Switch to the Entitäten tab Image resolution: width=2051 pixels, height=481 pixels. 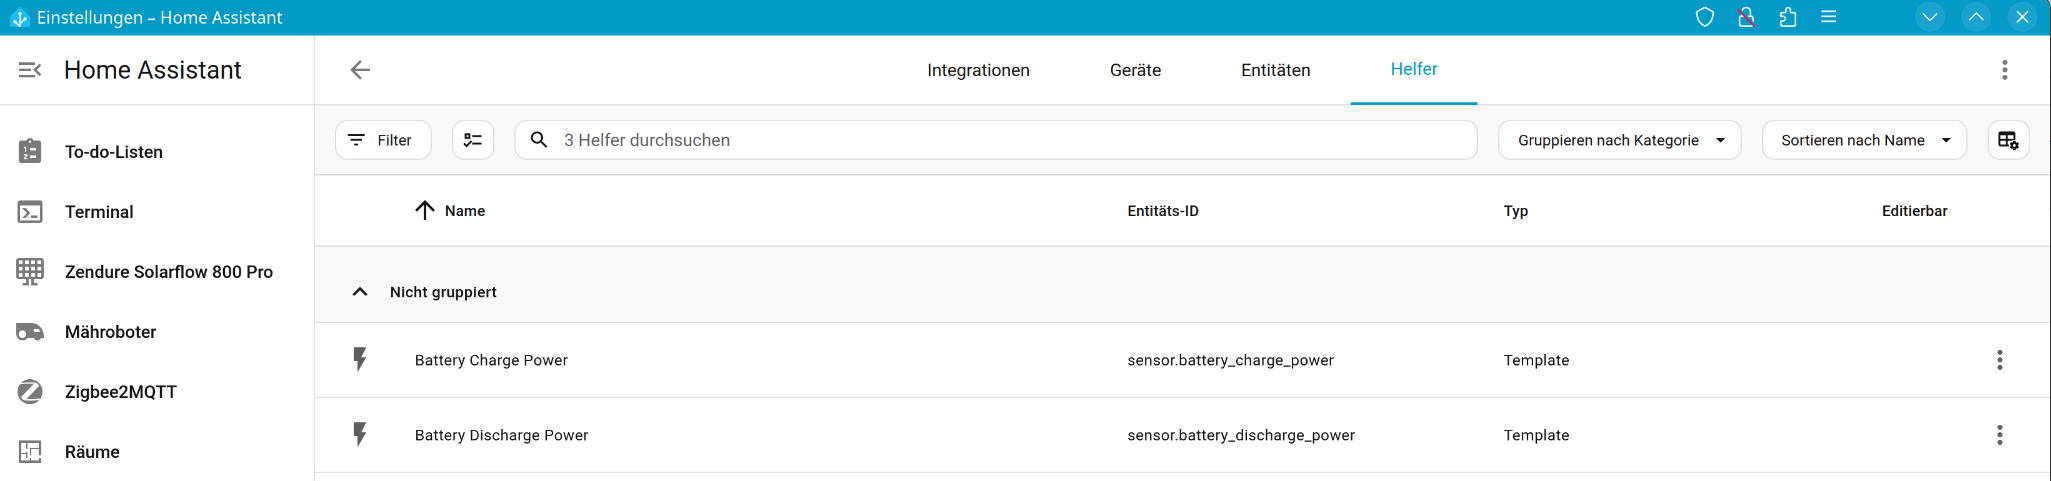tap(1275, 70)
